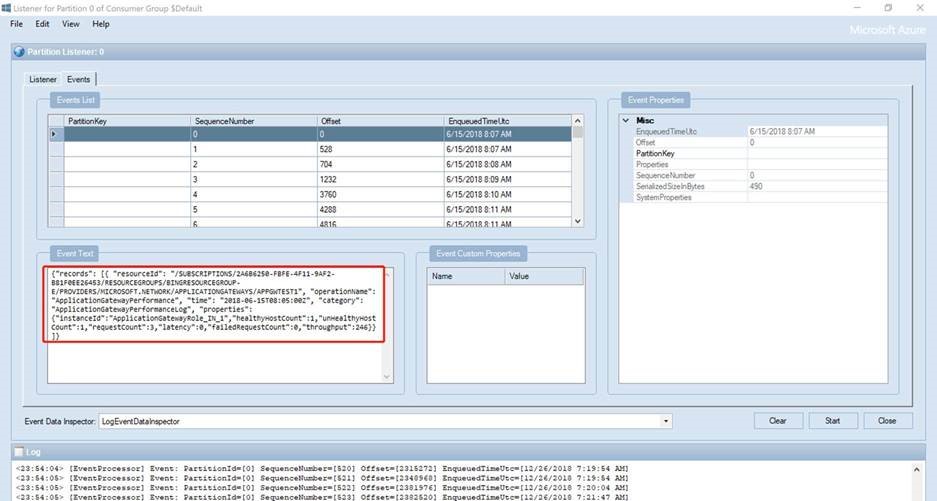The image size is (937, 501).
Task: Click the Partition Listener globe icon
Action: pos(18,52)
